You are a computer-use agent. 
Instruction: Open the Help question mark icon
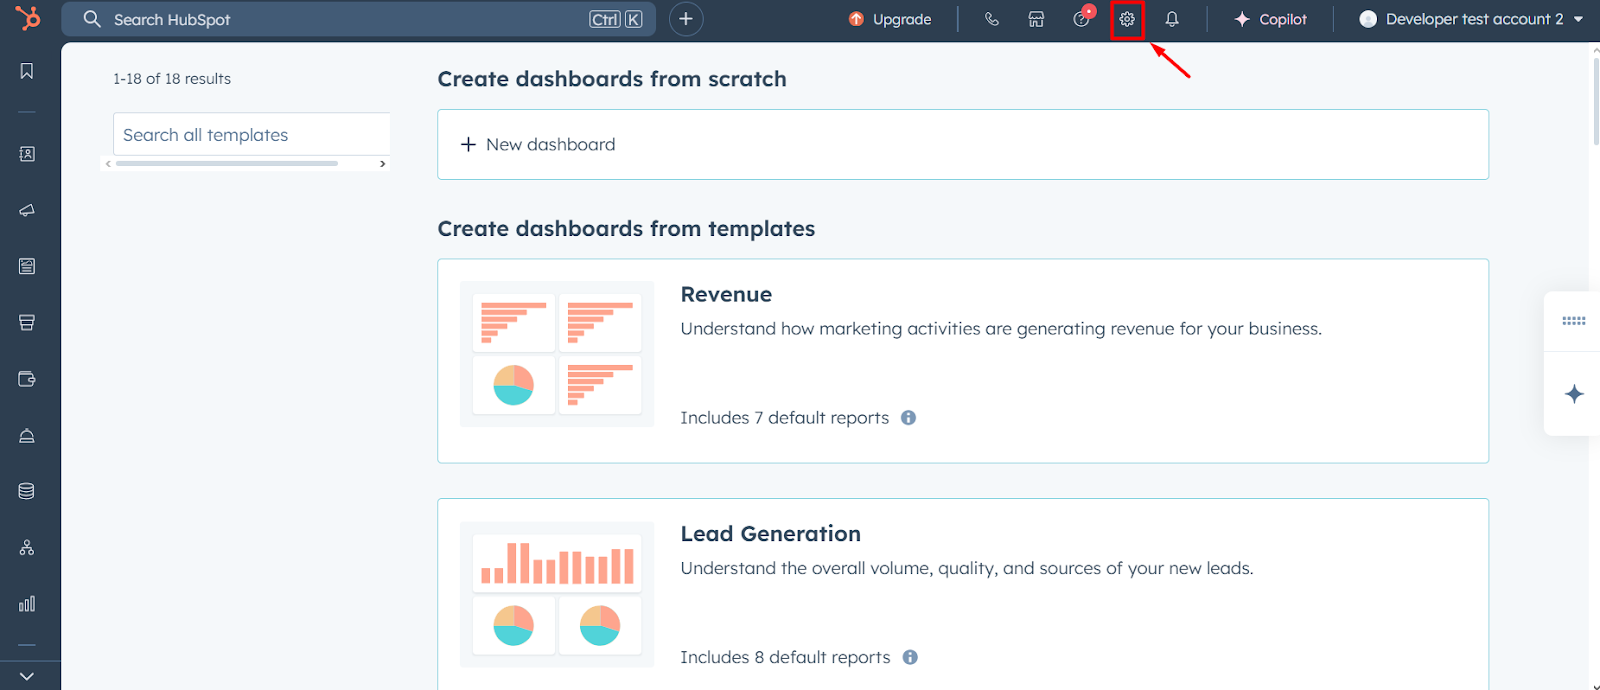point(1081,19)
